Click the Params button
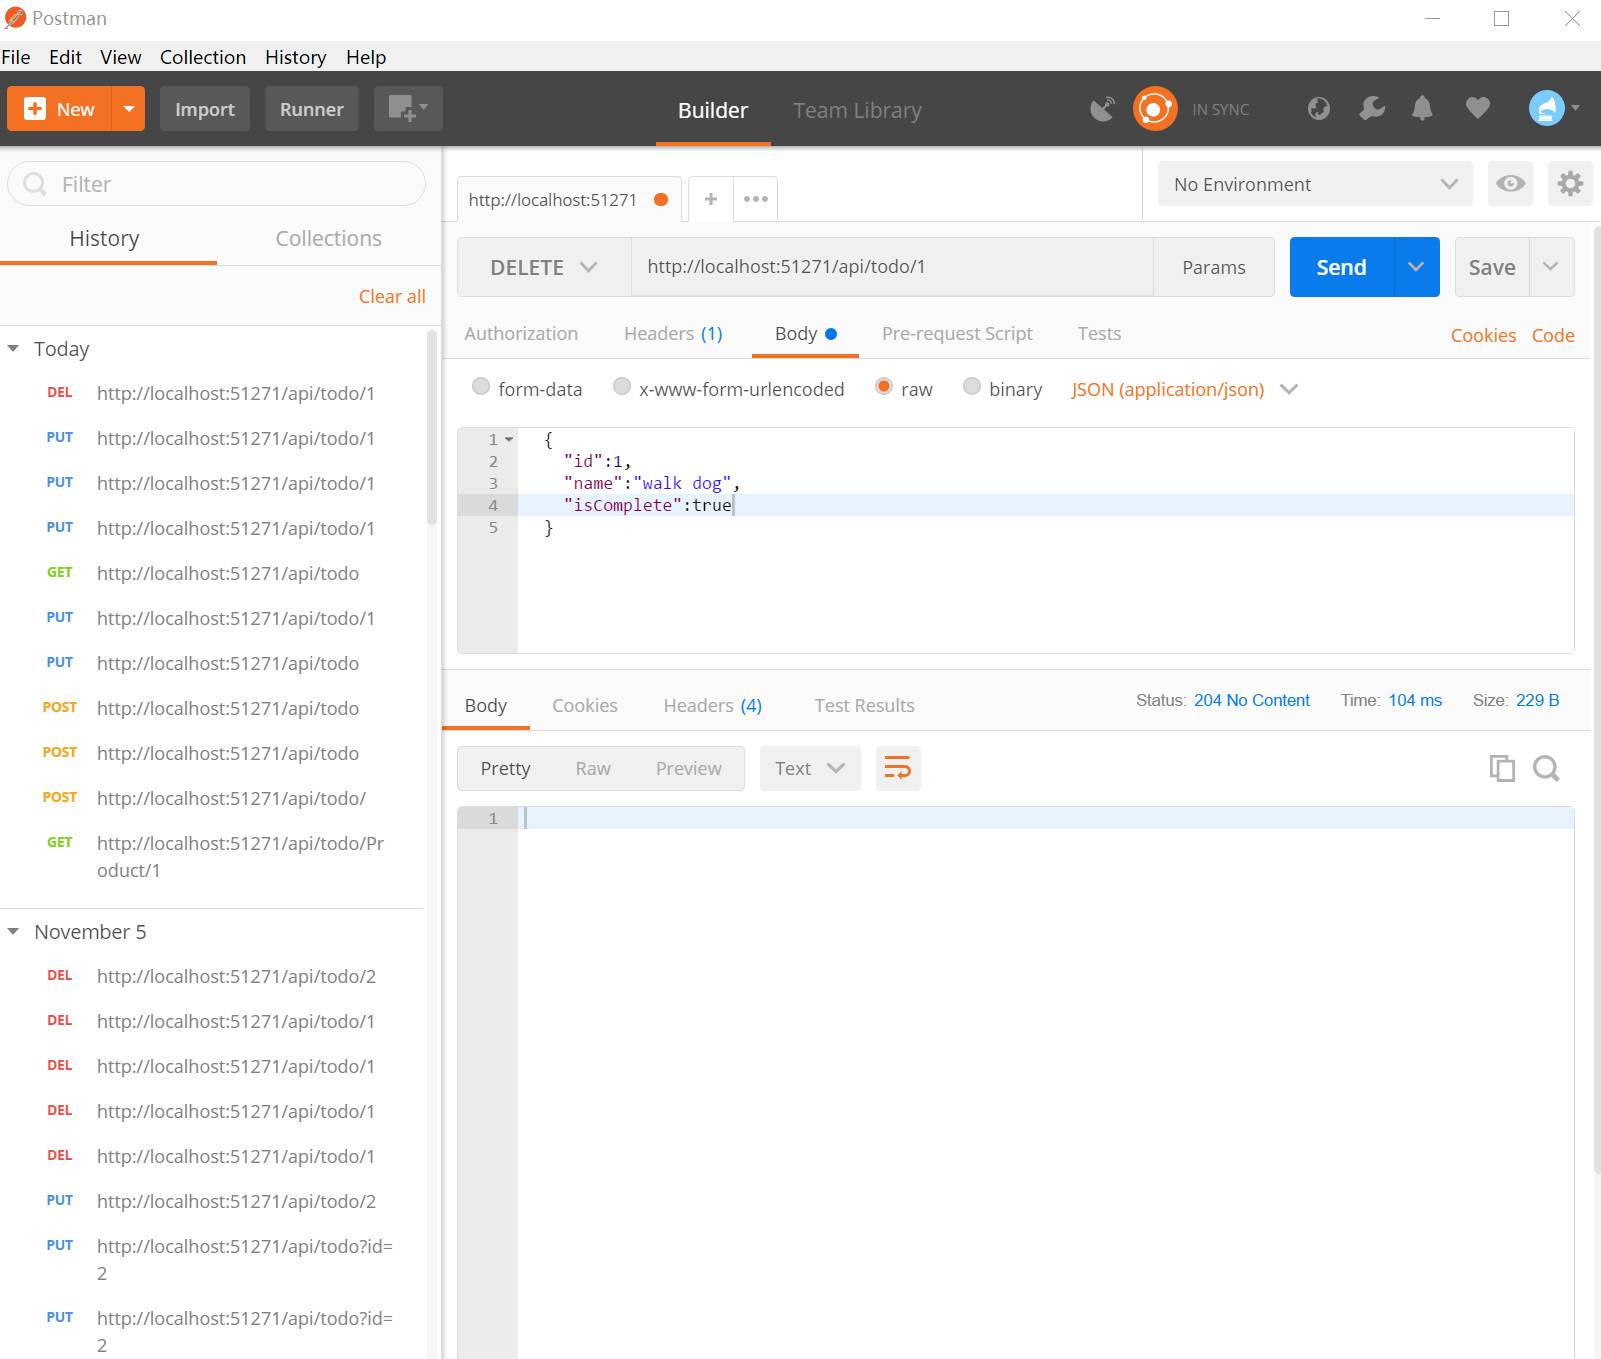1601x1359 pixels. coord(1214,267)
